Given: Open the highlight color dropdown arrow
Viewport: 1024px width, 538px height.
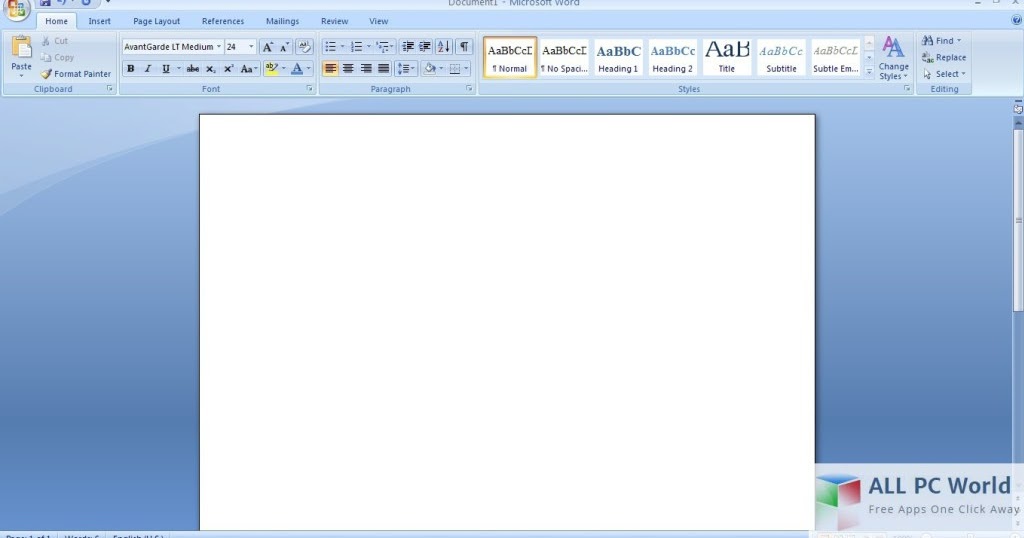Looking at the screenshot, I should [x=283, y=69].
